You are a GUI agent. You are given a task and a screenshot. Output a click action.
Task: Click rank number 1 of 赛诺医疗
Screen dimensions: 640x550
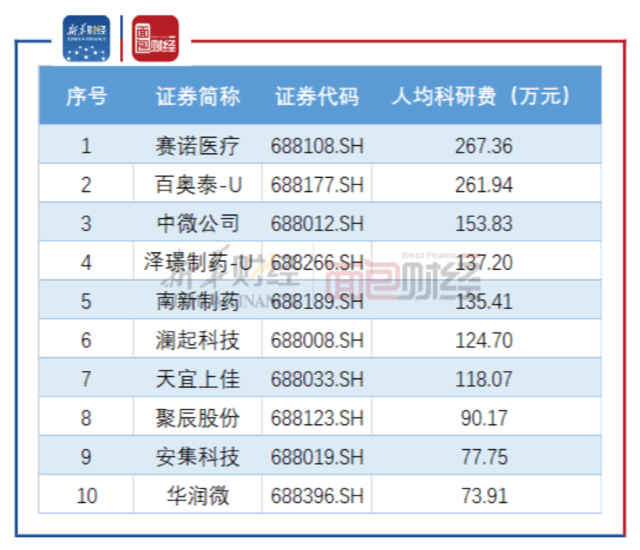point(86,146)
